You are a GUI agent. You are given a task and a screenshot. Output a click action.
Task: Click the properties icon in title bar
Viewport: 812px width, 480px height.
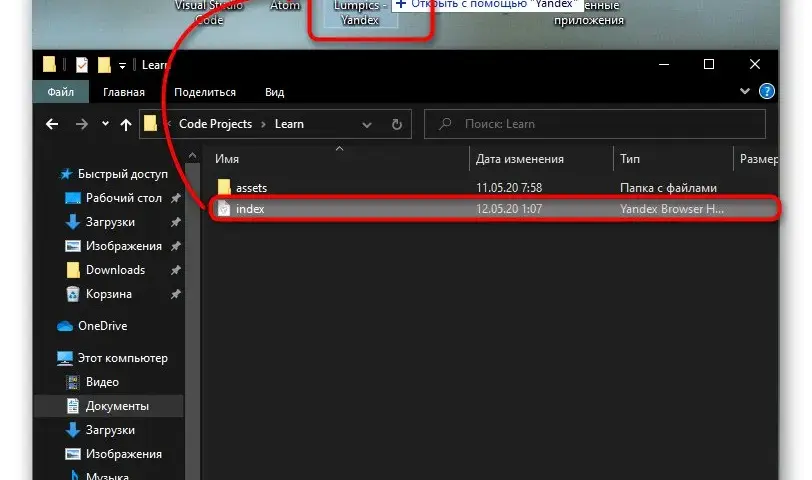tap(81, 65)
